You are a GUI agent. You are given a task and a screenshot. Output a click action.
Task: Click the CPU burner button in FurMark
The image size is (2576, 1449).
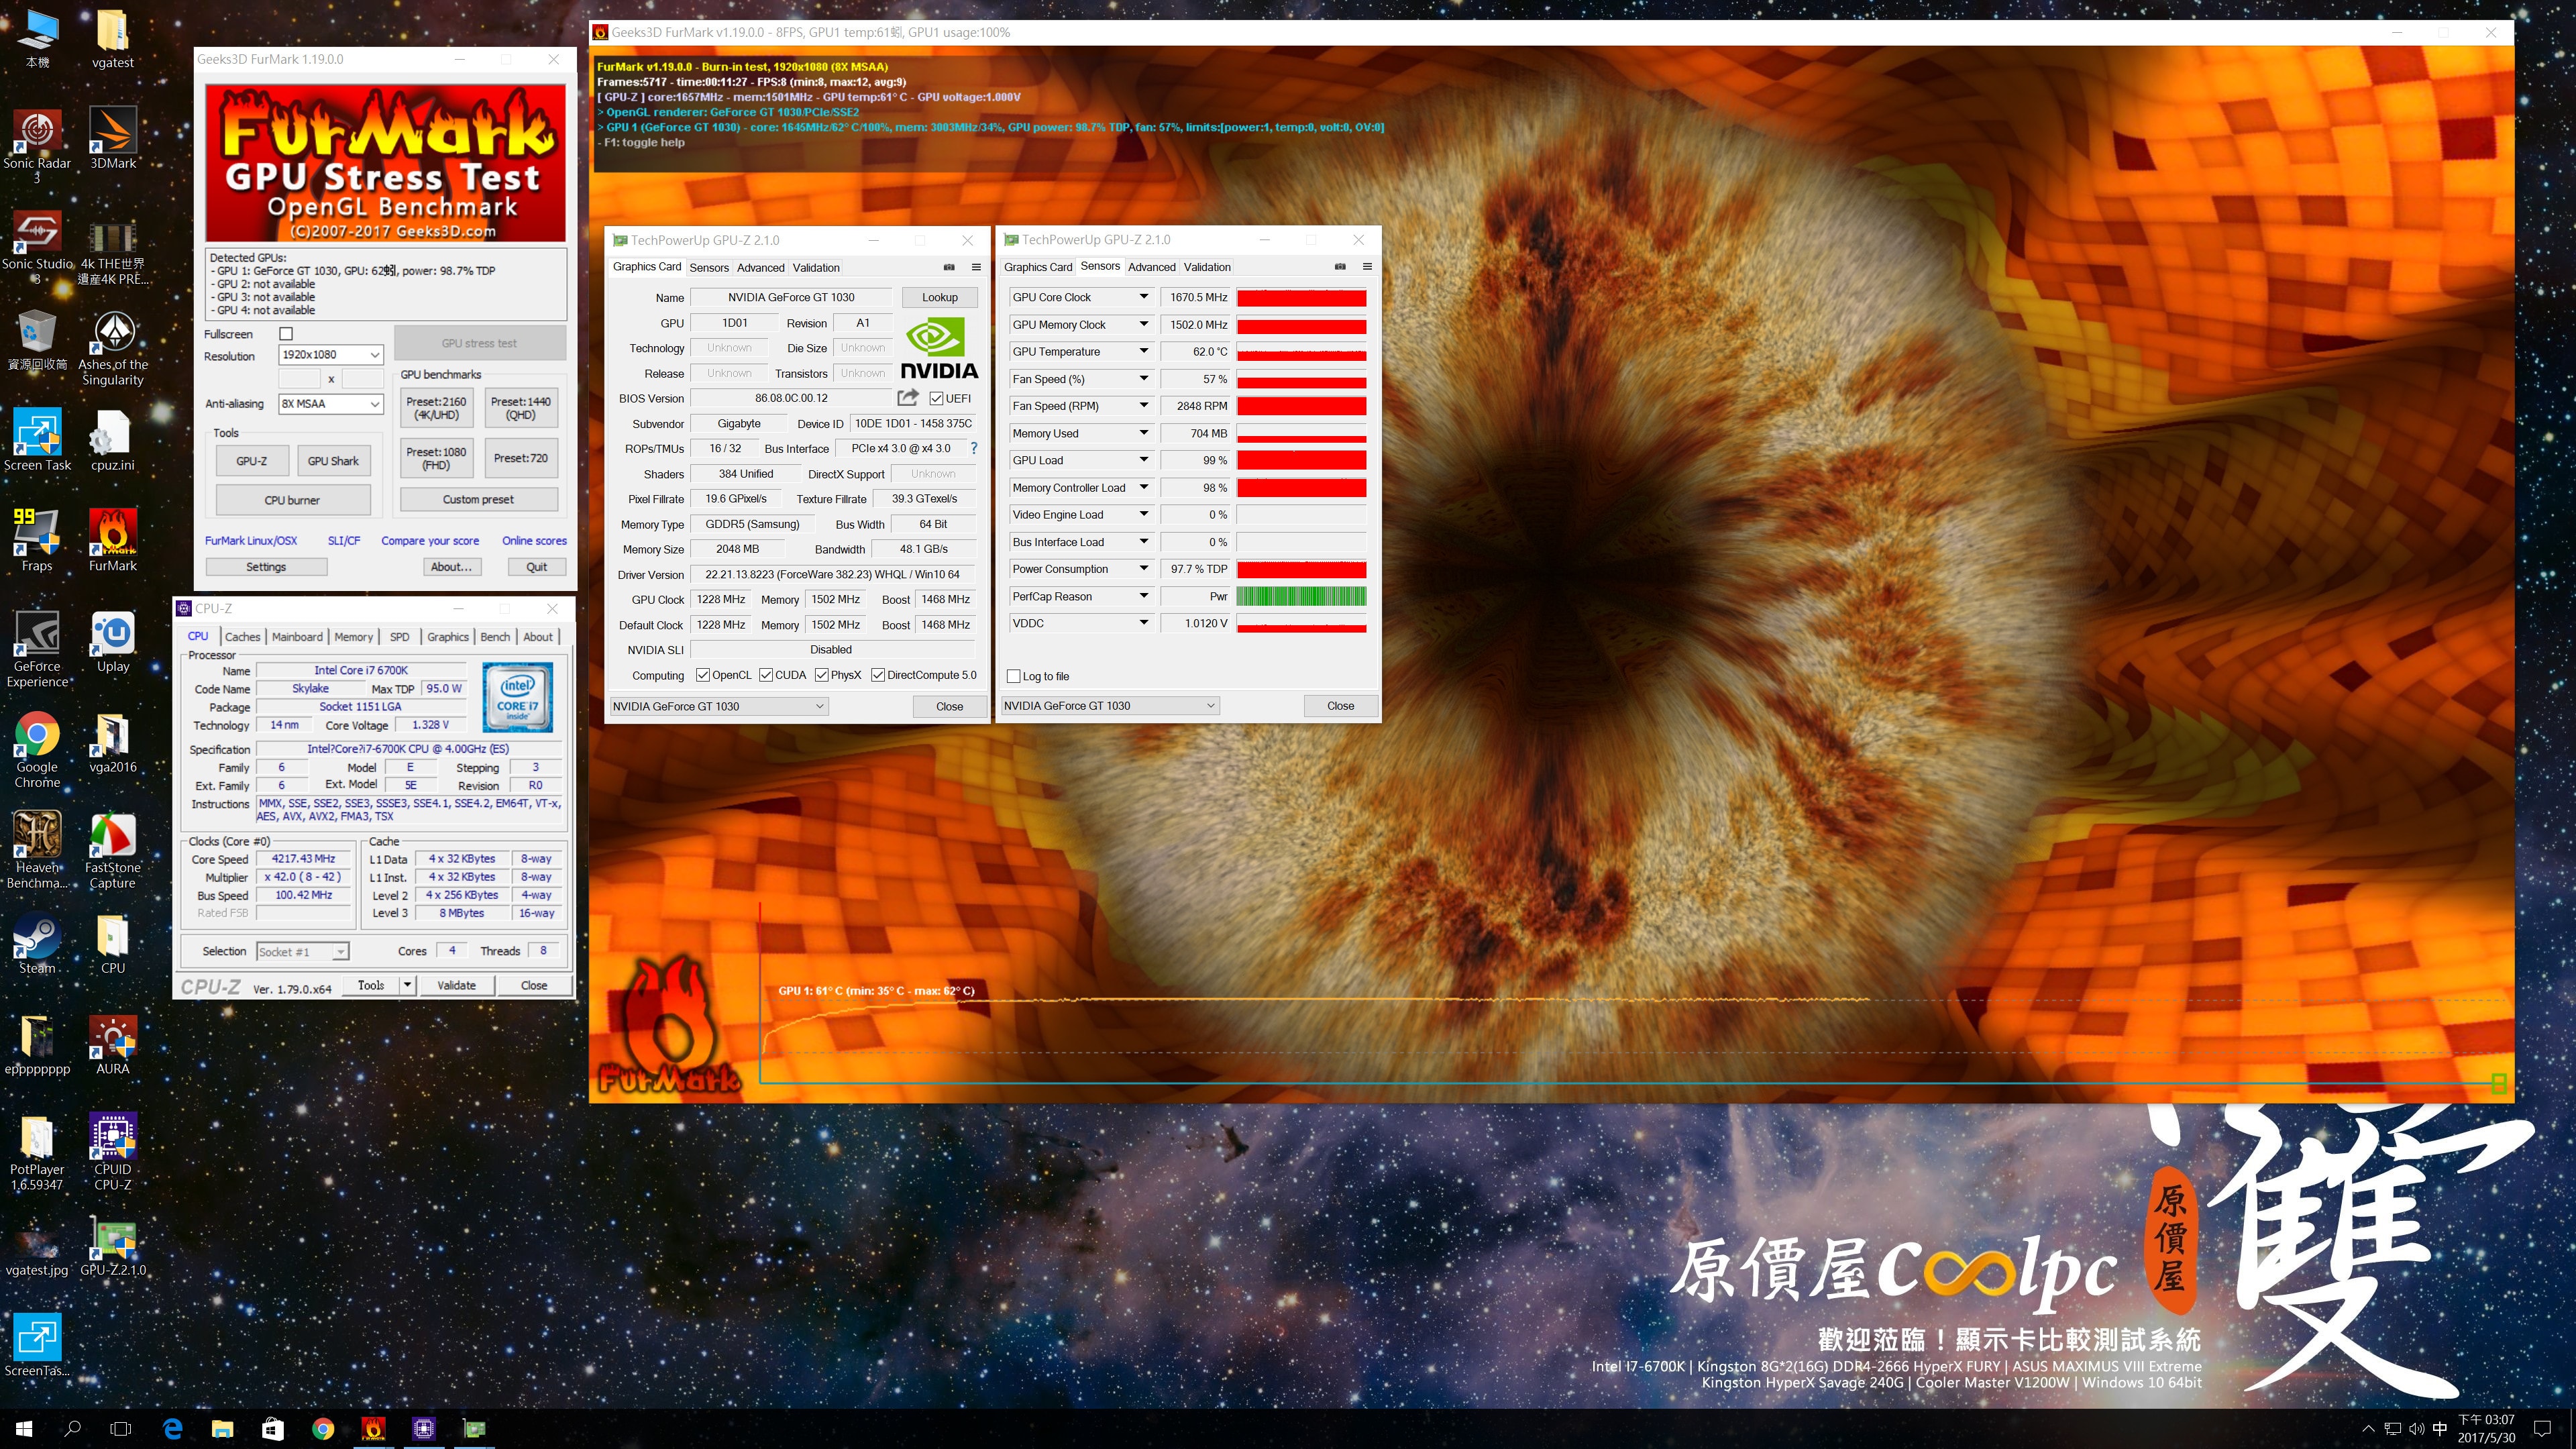click(292, 500)
